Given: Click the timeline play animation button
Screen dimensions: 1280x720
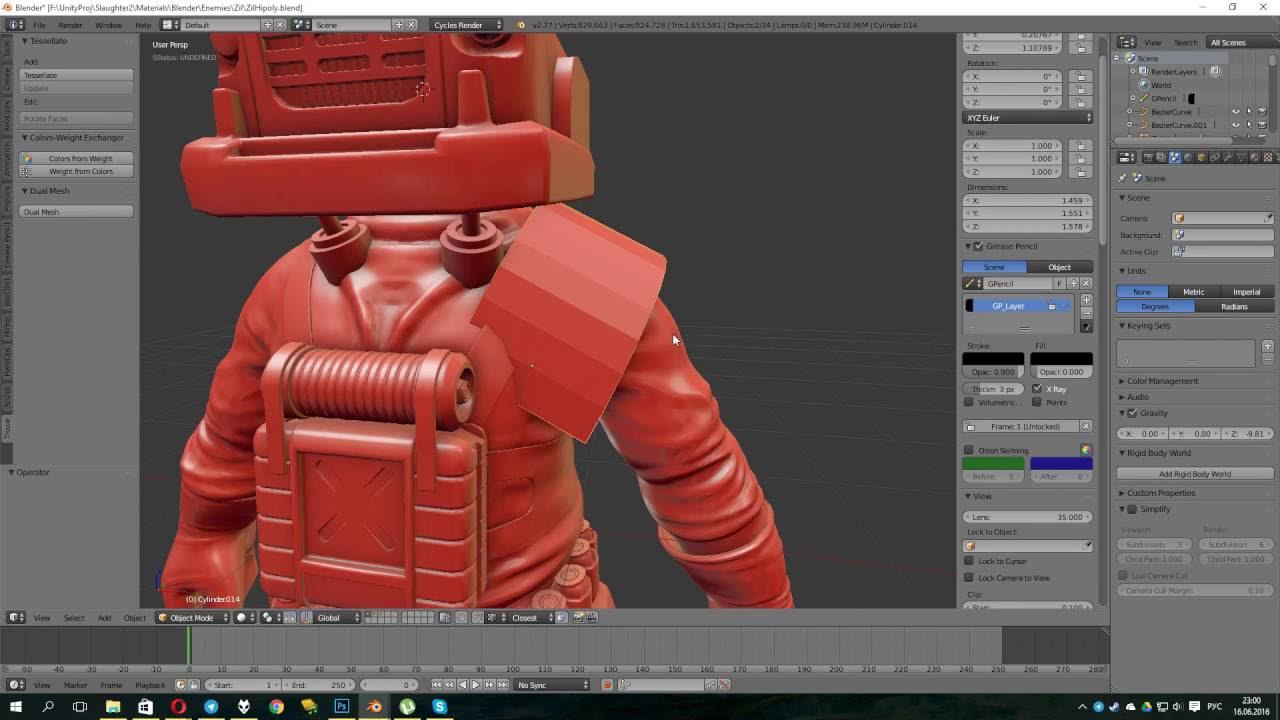Looking at the screenshot, I should [x=475, y=685].
